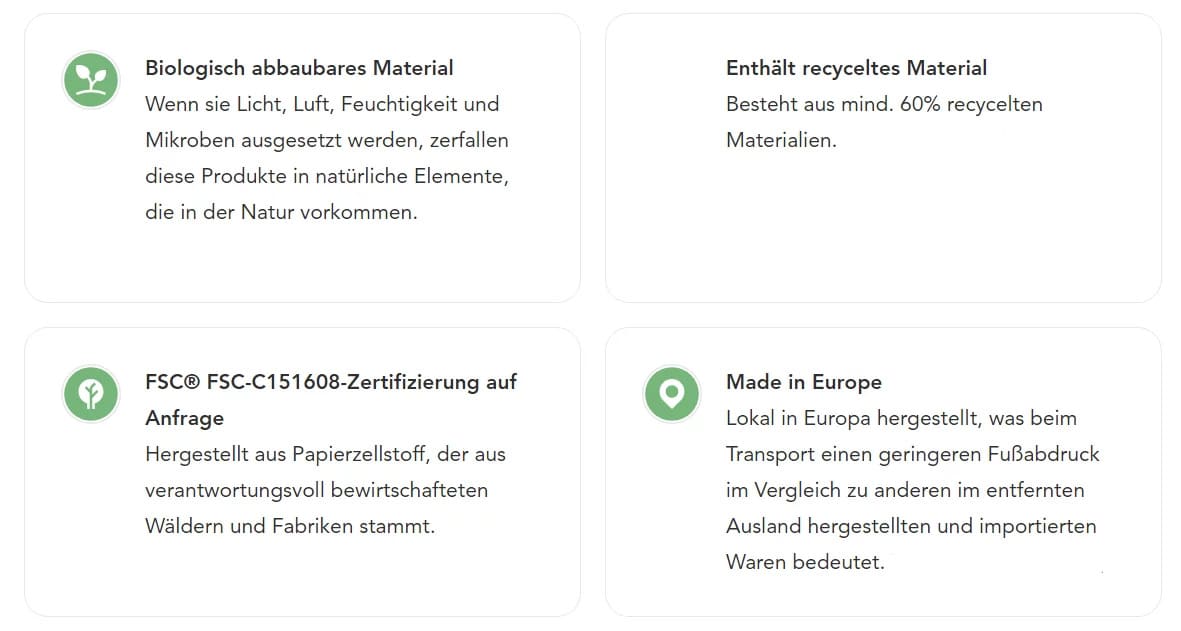Click 'die in der Natur vorkommen' line
1181x631 pixels.
point(281,212)
